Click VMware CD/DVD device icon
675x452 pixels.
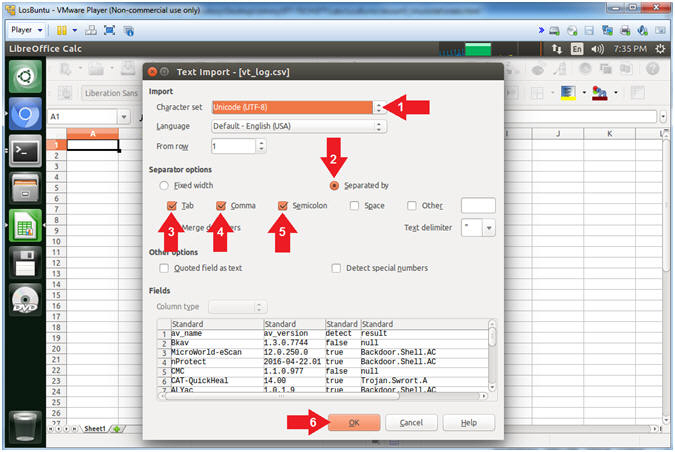(572, 31)
